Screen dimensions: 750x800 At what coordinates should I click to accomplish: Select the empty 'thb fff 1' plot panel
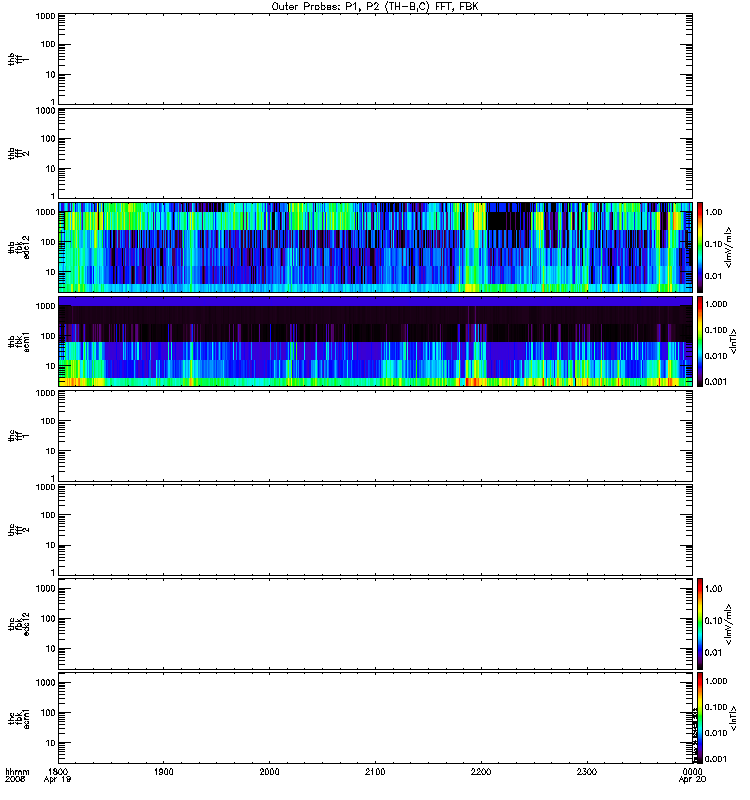[x=376, y=60]
